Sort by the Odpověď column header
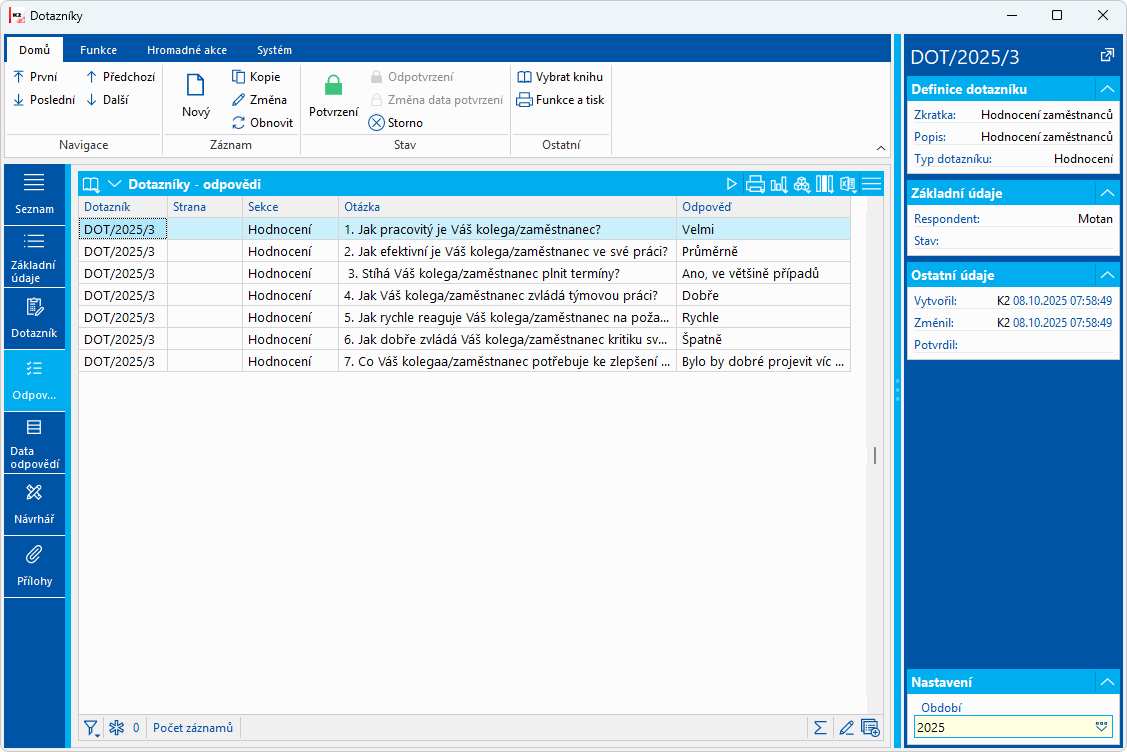The width and height of the screenshot is (1127, 752). coord(763,207)
